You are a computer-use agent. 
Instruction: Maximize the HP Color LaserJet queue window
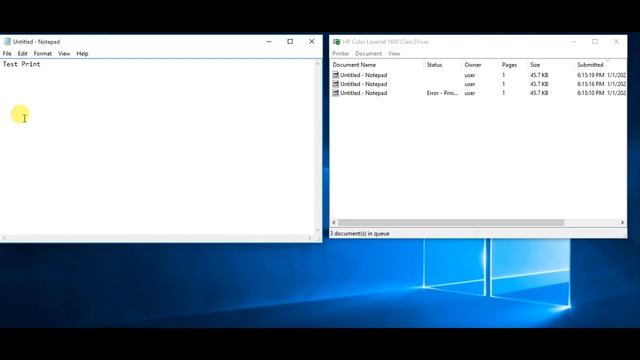[x=595, y=42]
